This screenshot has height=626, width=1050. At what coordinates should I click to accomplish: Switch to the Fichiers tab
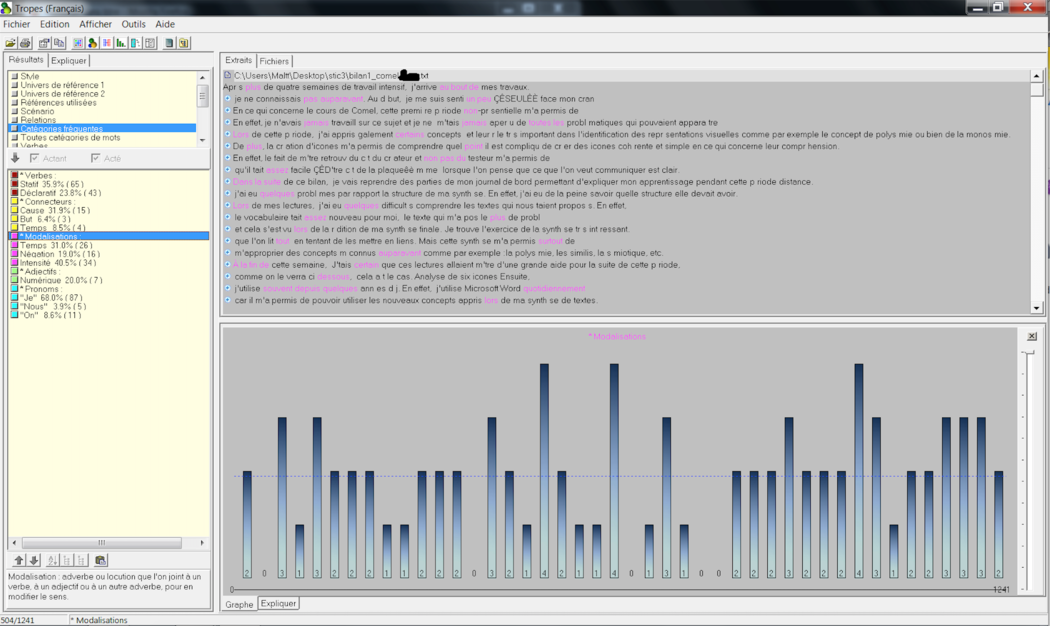(274, 61)
